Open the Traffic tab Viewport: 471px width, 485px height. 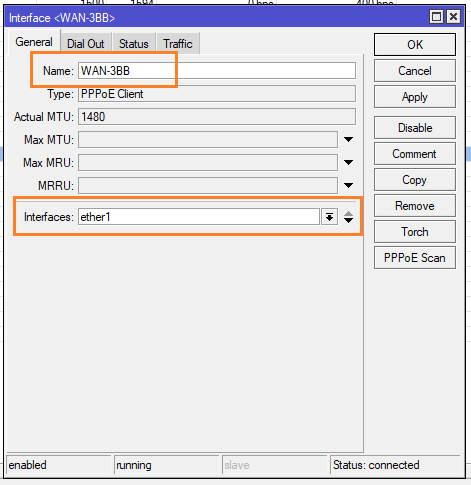[178, 43]
